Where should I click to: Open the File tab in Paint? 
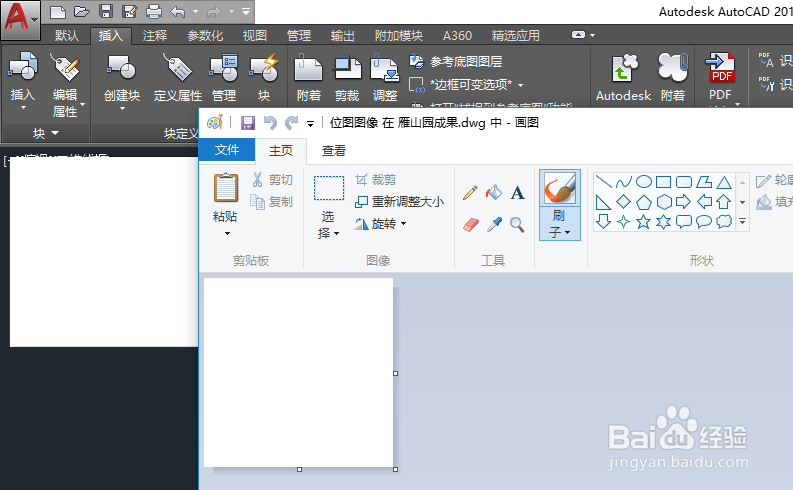click(227, 150)
